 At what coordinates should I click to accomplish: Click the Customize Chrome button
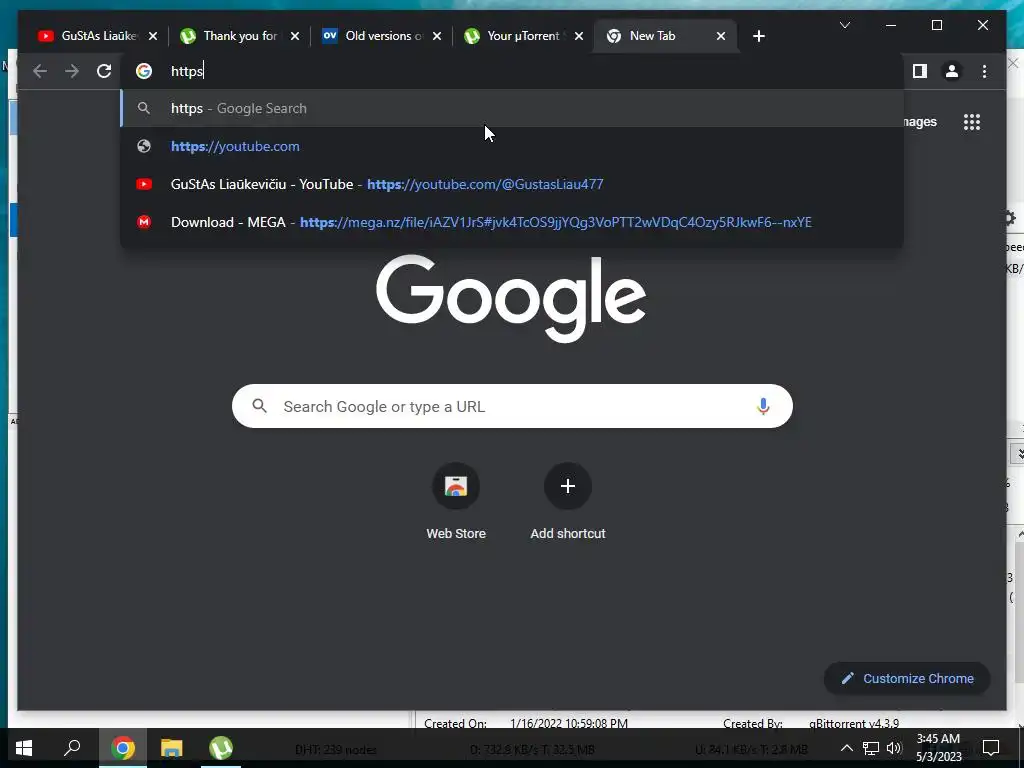pyautogui.click(x=907, y=679)
